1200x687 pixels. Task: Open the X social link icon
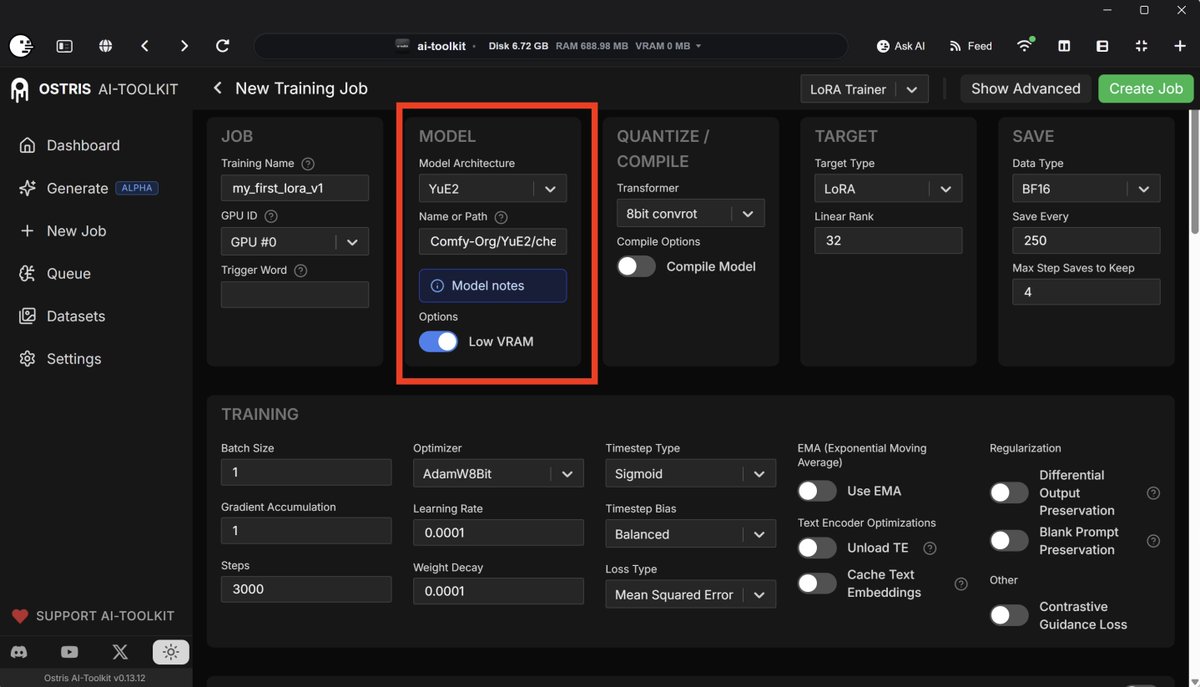(120, 652)
